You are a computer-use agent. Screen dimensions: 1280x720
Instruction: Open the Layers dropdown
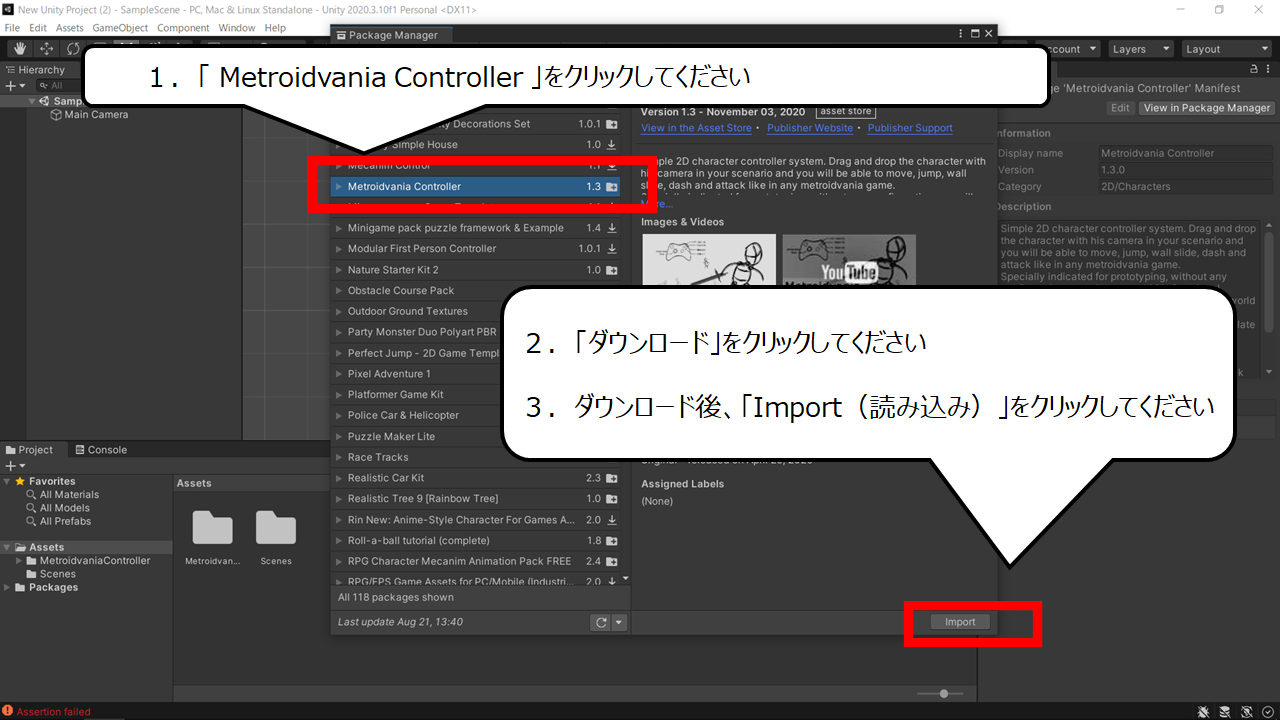1139,49
